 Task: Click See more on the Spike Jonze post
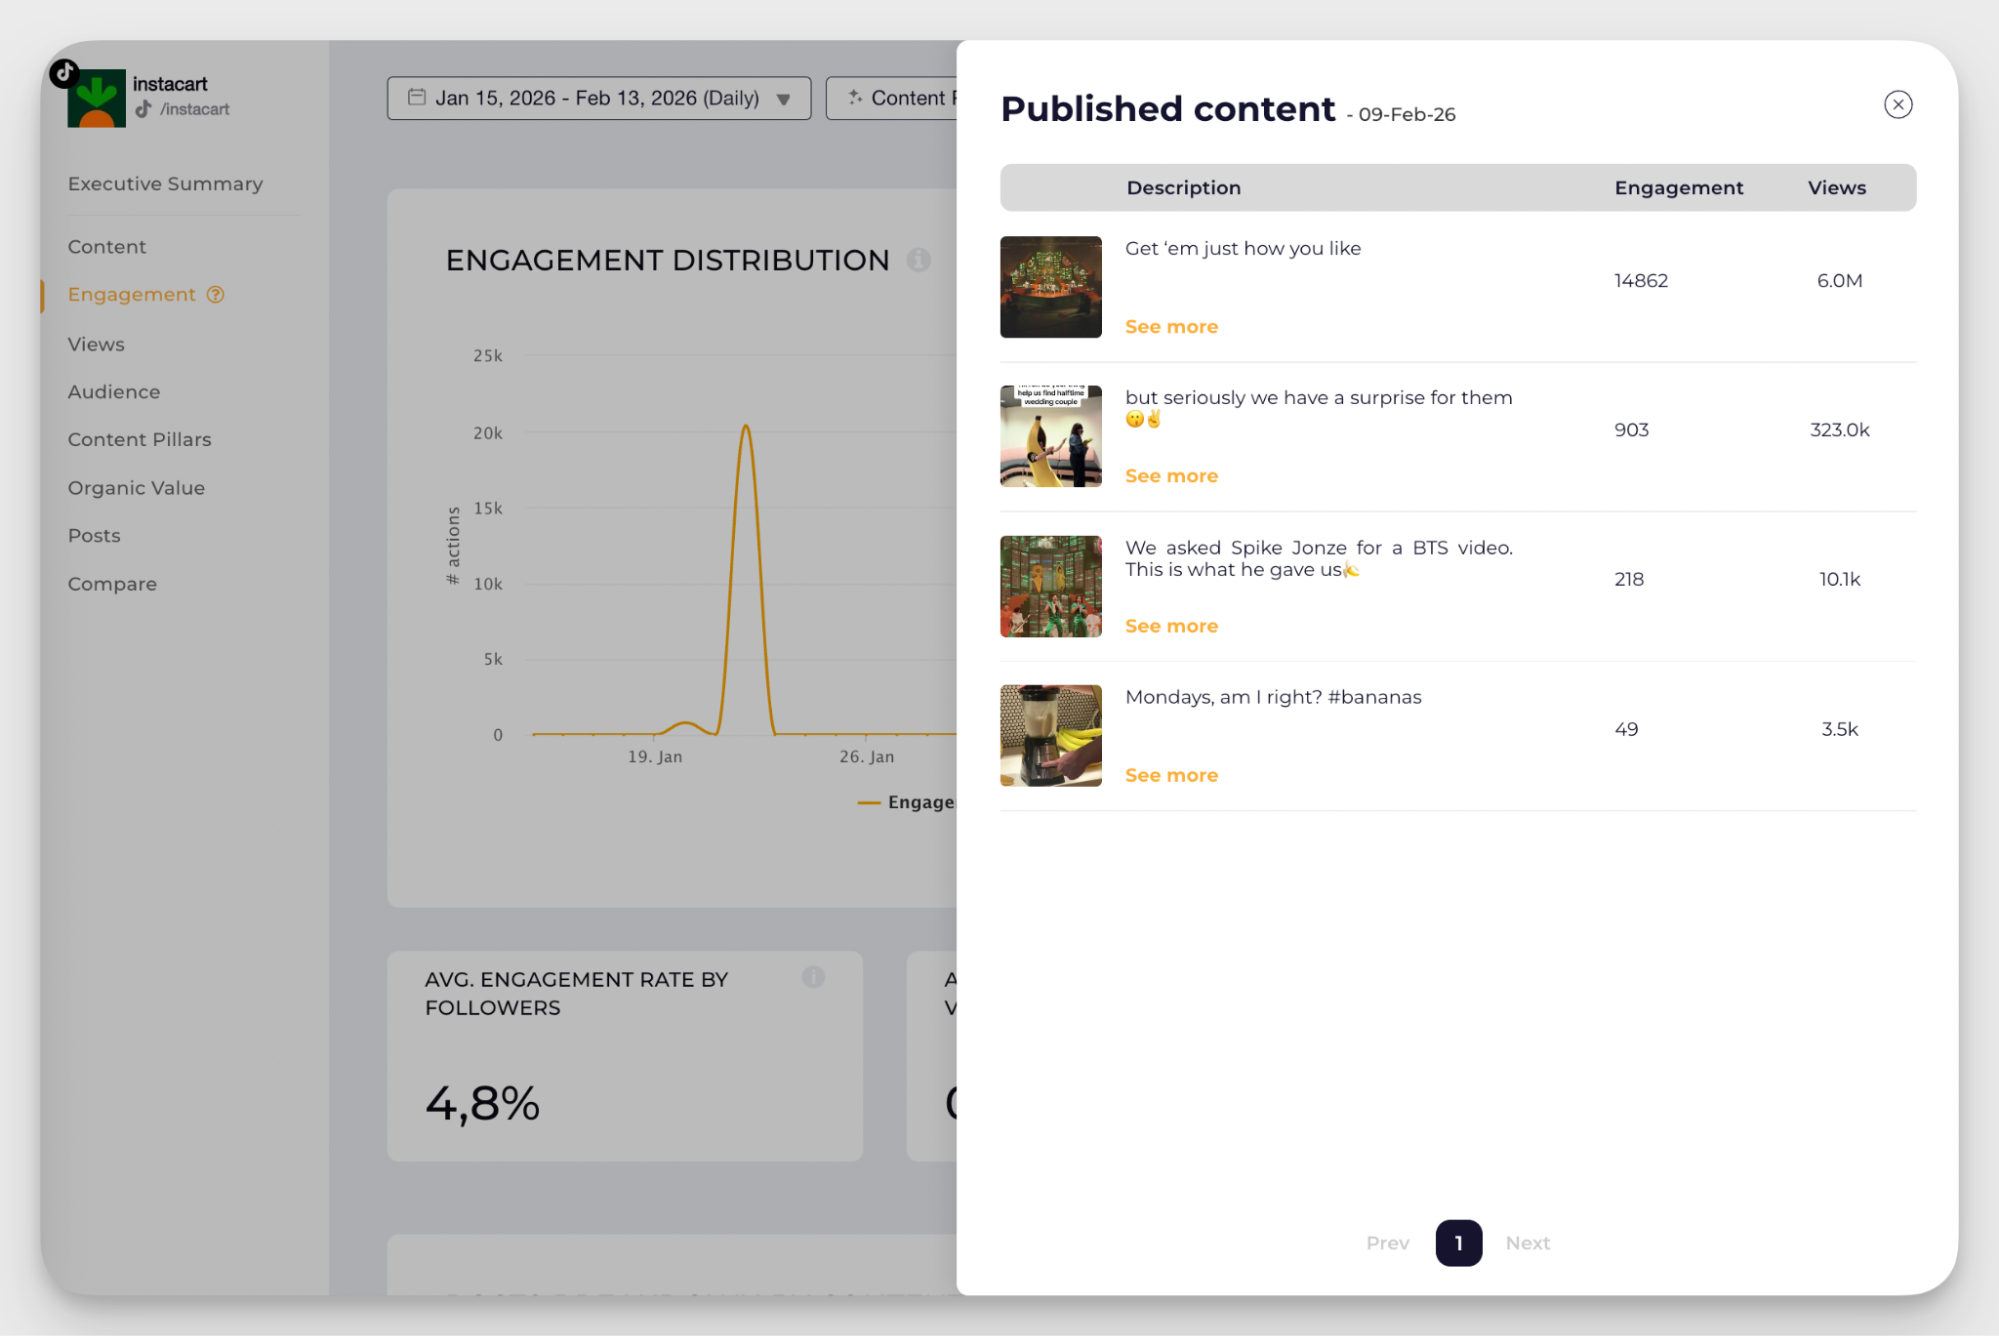coord(1170,625)
